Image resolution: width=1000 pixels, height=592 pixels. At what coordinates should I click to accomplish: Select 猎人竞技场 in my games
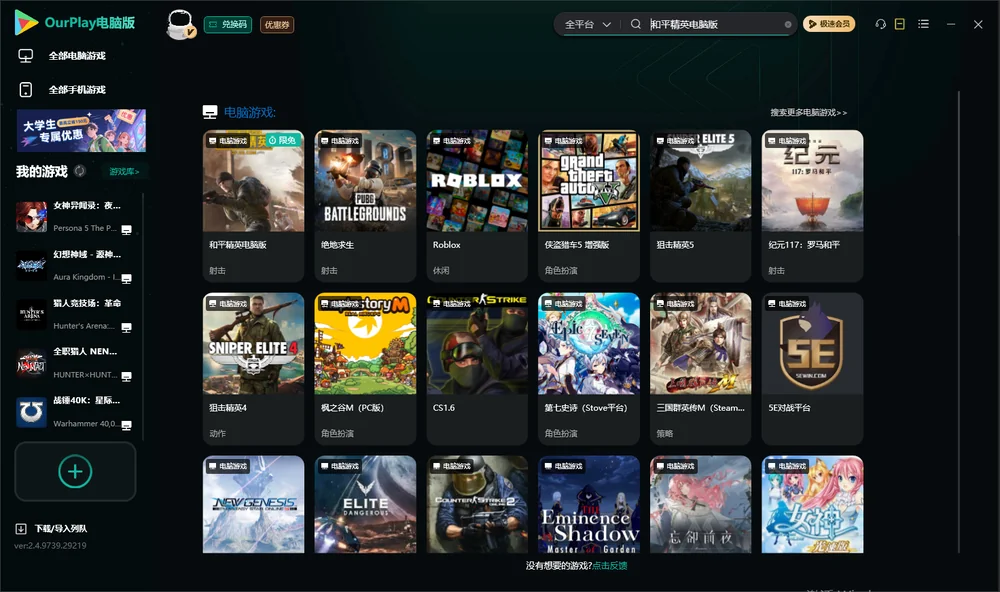tap(75, 314)
